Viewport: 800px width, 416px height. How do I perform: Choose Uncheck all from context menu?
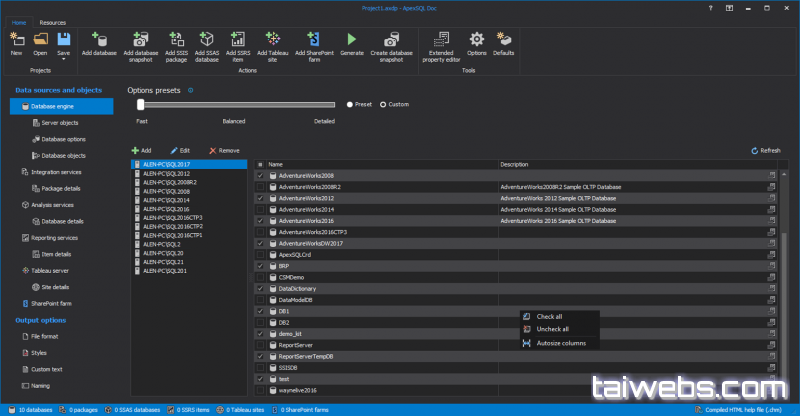pos(552,329)
